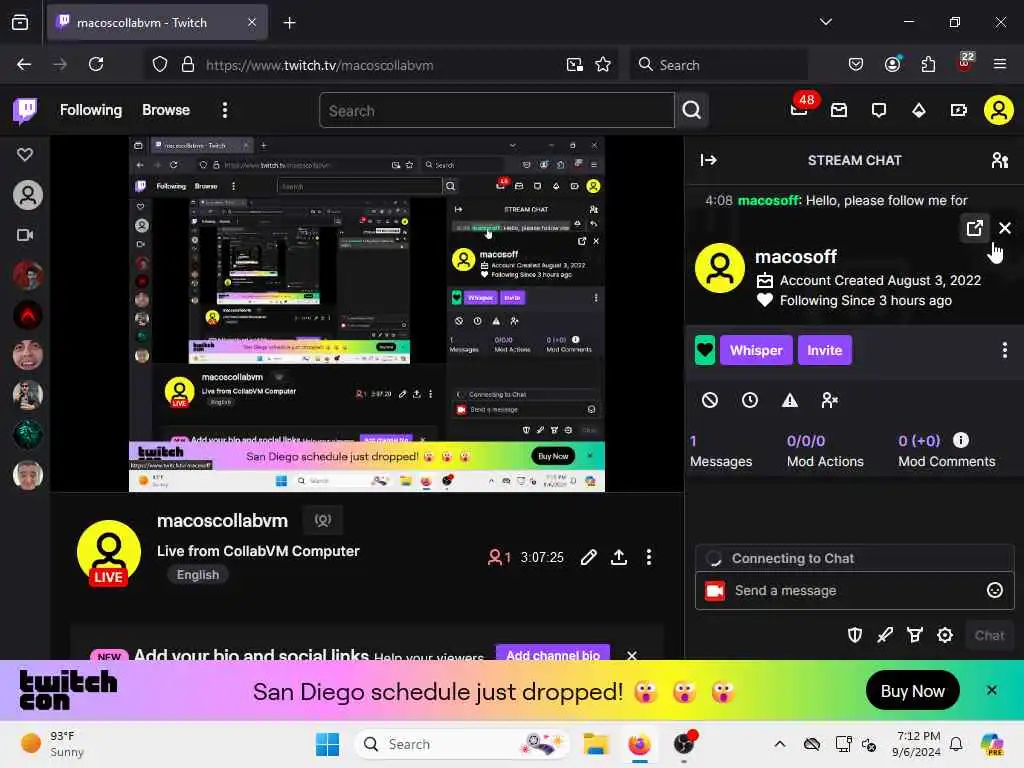Dismiss the Add your bio prompt
Image resolution: width=1024 pixels, height=768 pixels.
pos(632,654)
